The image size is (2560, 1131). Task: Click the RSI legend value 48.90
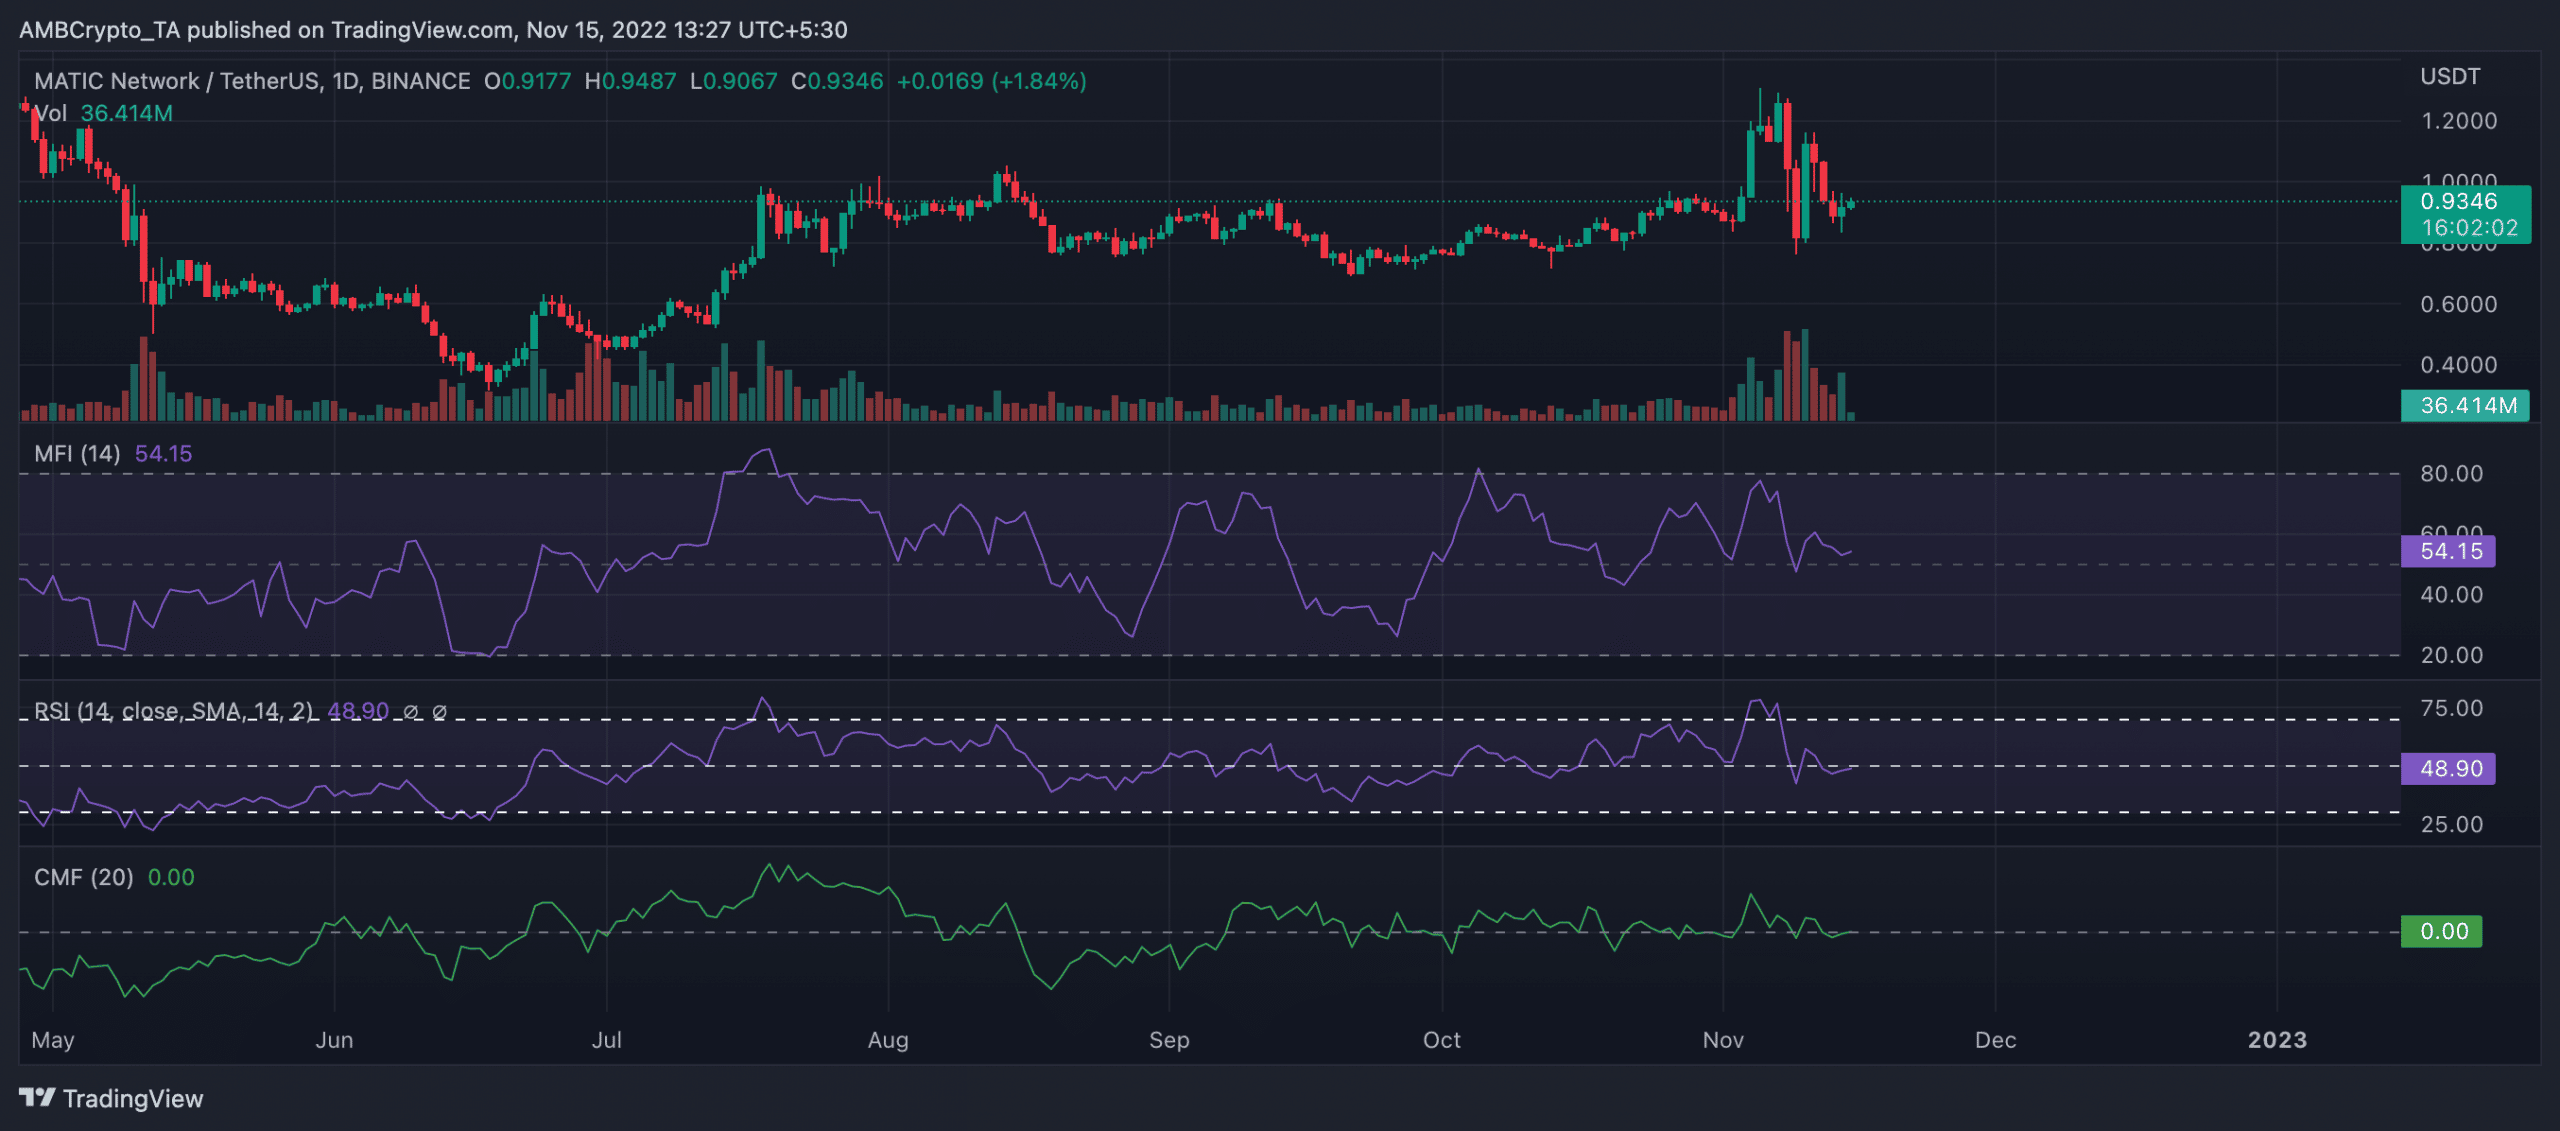pyautogui.click(x=358, y=711)
